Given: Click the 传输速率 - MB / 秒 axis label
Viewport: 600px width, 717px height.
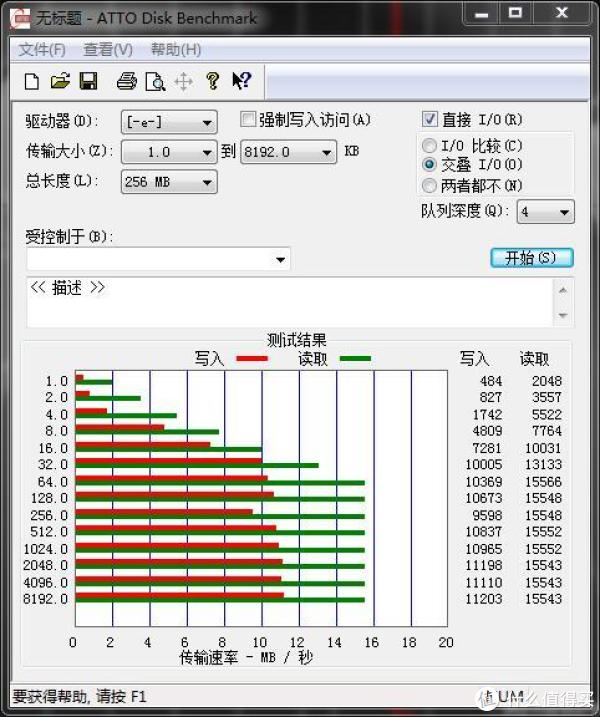Looking at the screenshot, I should 246,658.
